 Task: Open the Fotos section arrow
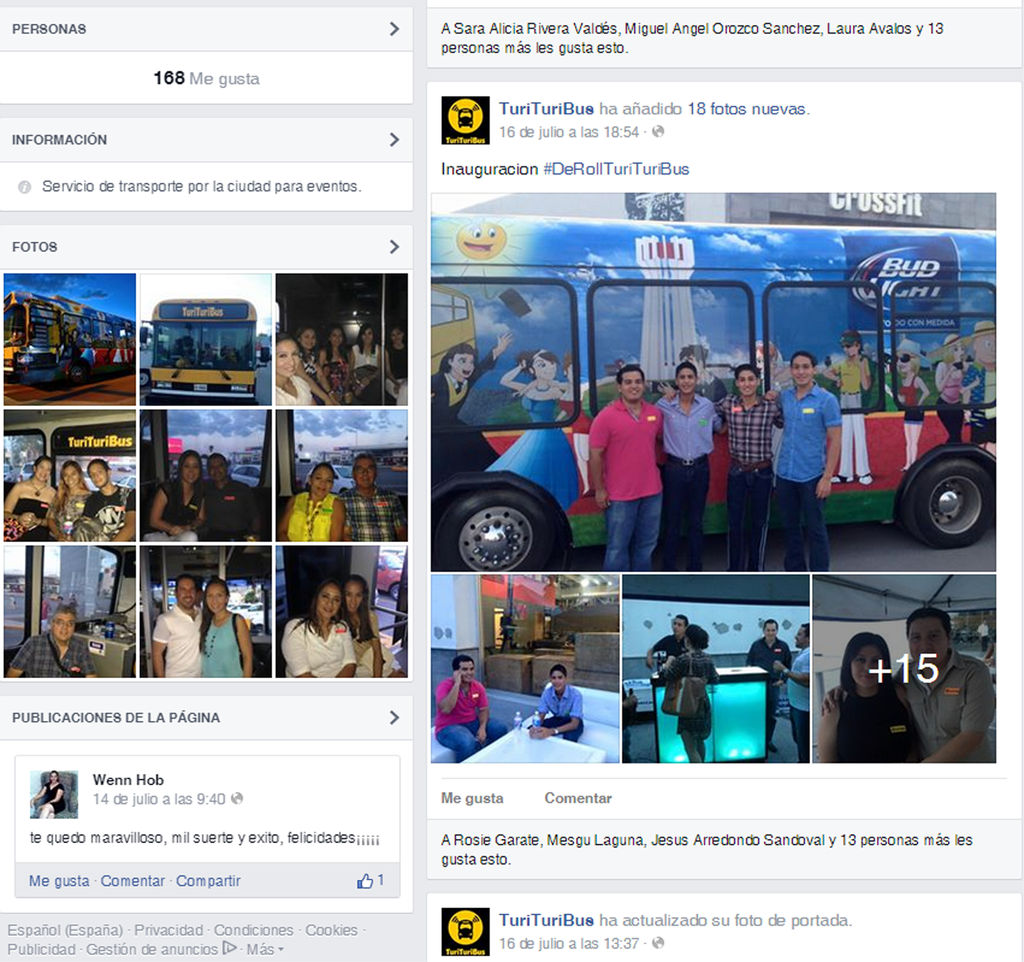click(x=394, y=246)
